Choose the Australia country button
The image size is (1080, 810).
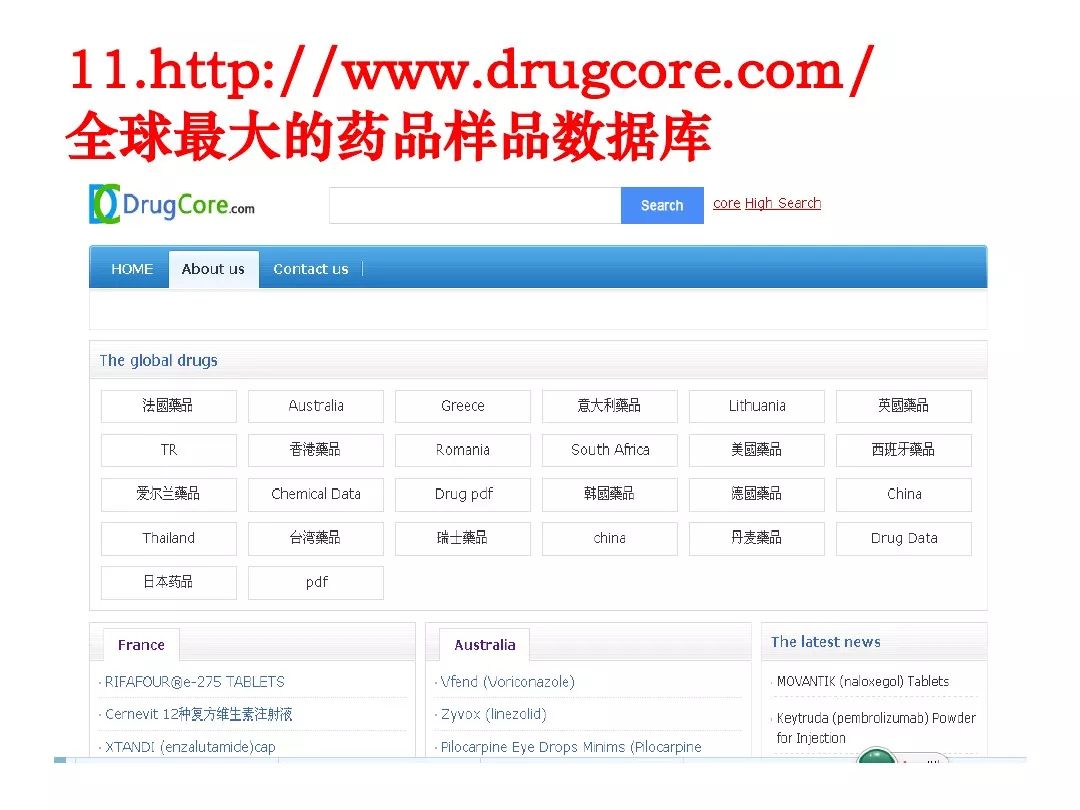316,406
